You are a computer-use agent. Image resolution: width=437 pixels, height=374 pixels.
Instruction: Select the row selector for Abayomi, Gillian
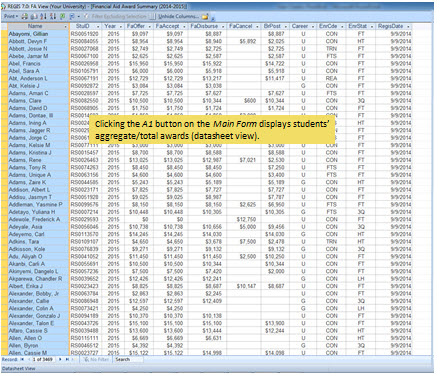[x=4, y=34]
